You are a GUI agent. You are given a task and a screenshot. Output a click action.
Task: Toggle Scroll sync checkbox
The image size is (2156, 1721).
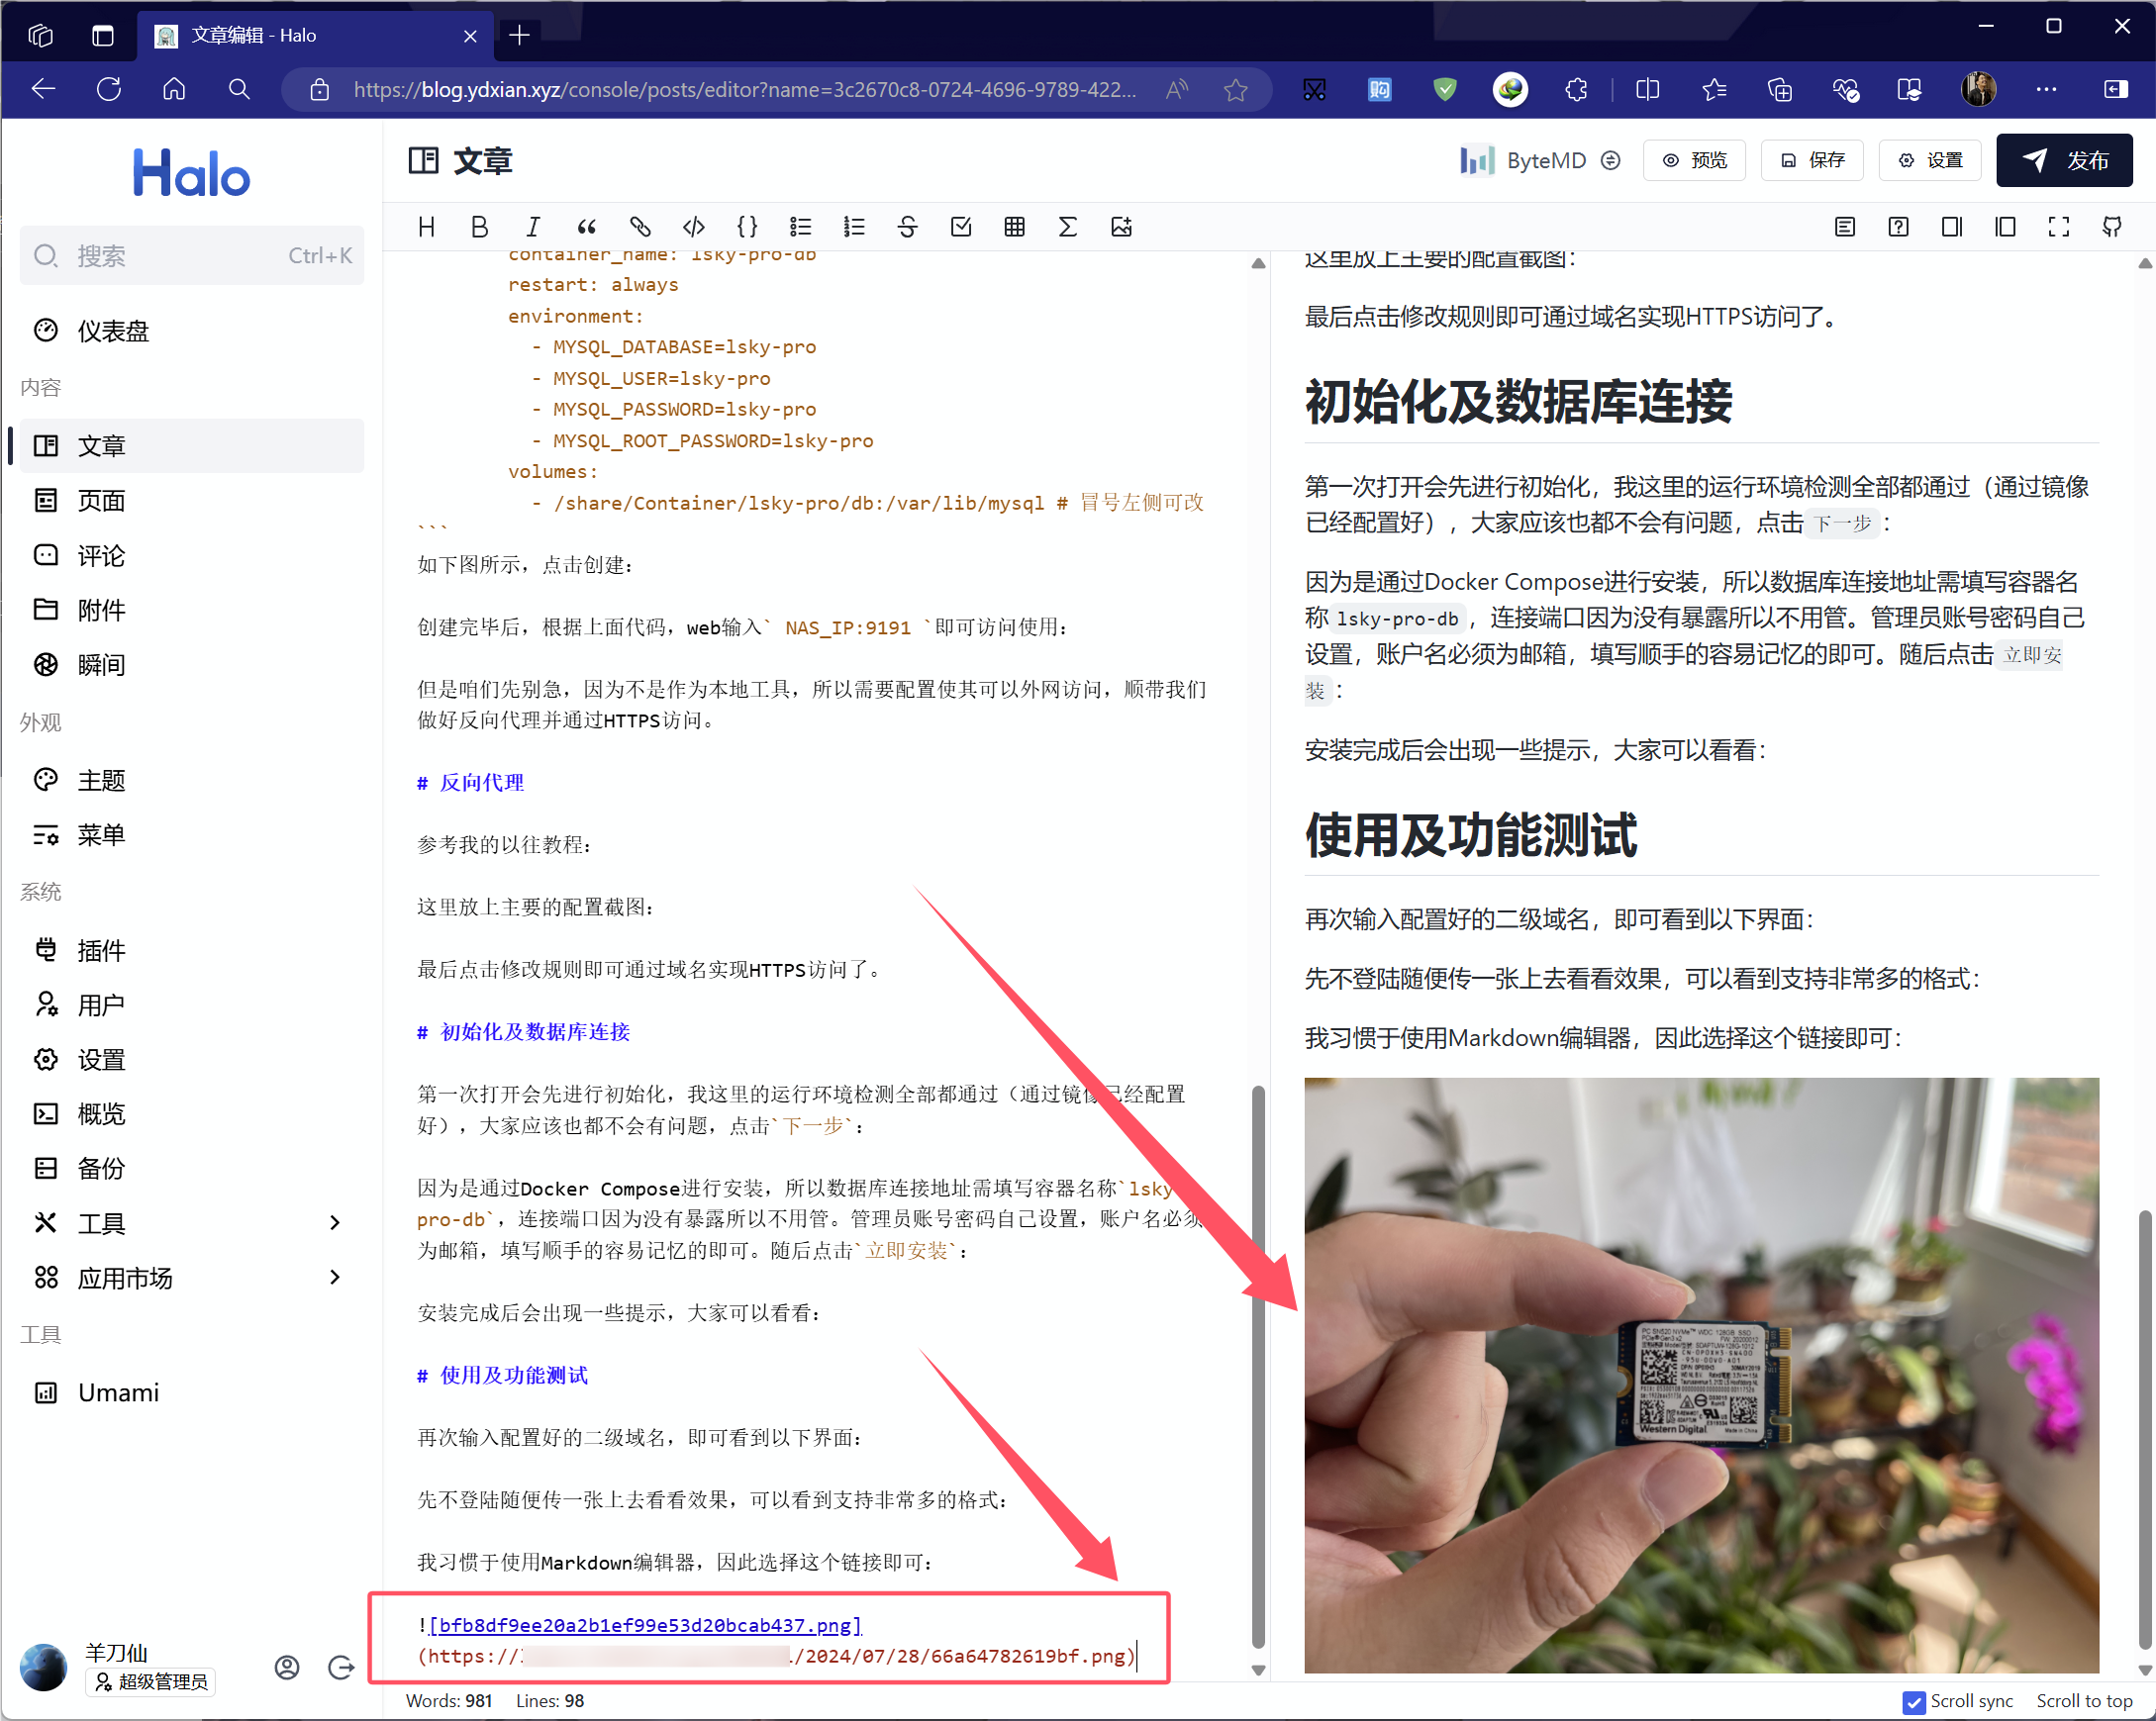click(x=1914, y=1702)
